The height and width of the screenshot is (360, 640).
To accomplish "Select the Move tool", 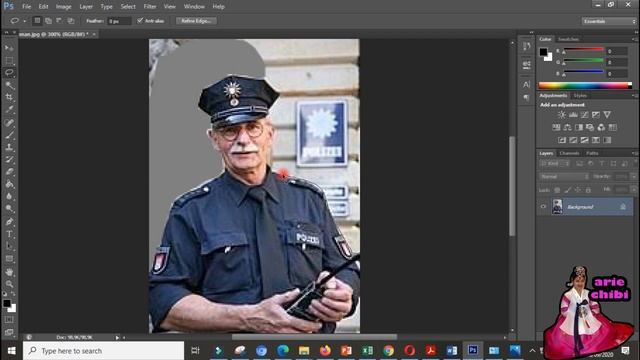I will point(9,48).
